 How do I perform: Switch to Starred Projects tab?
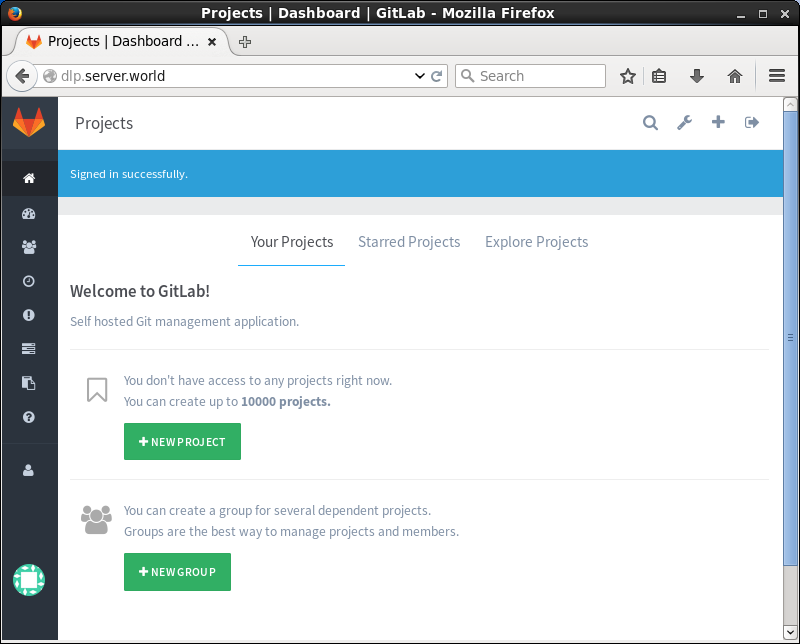tap(409, 242)
